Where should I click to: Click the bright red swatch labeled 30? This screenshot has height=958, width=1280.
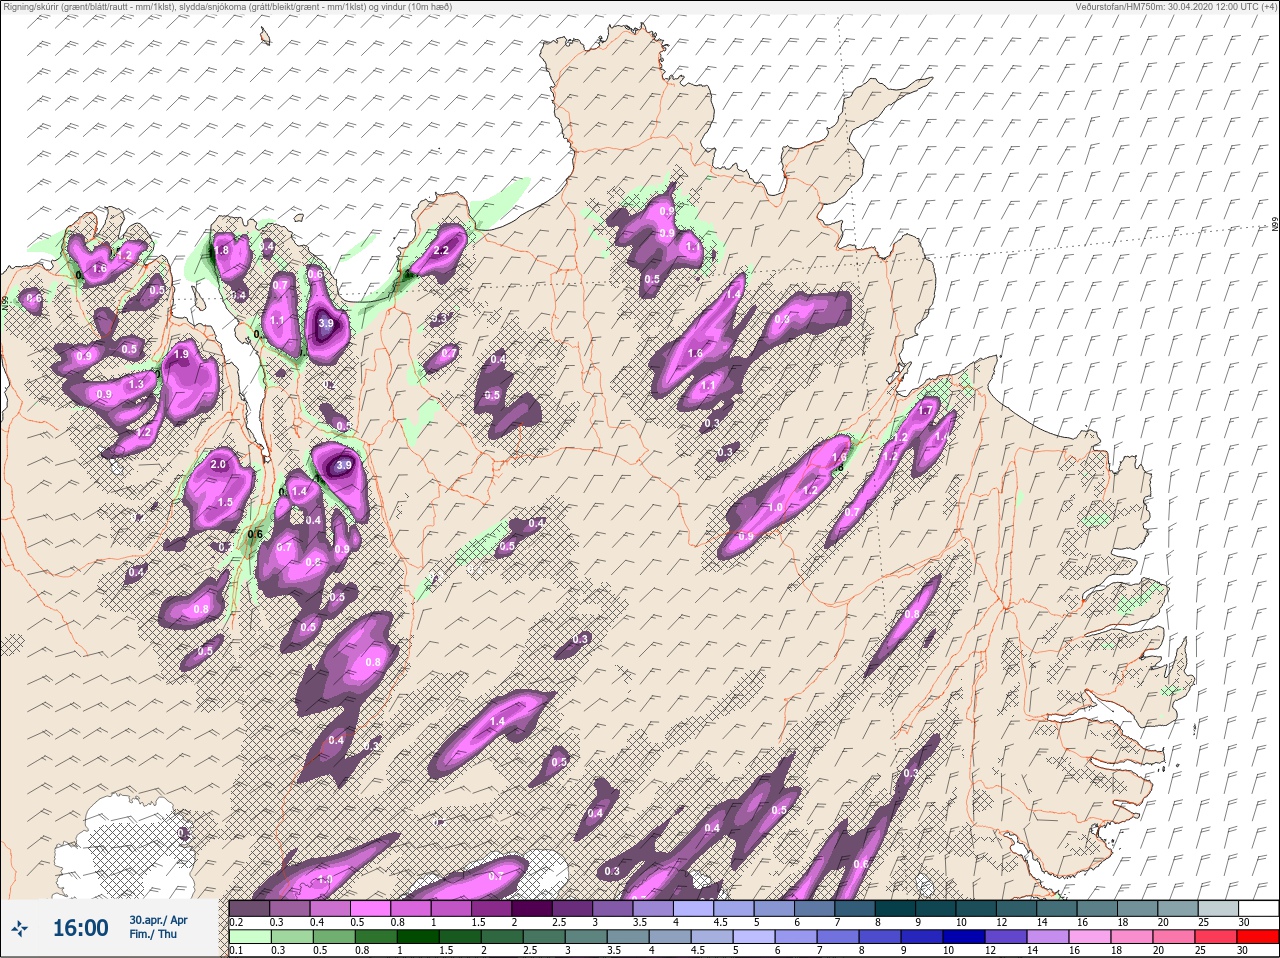tap(1259, 936)
